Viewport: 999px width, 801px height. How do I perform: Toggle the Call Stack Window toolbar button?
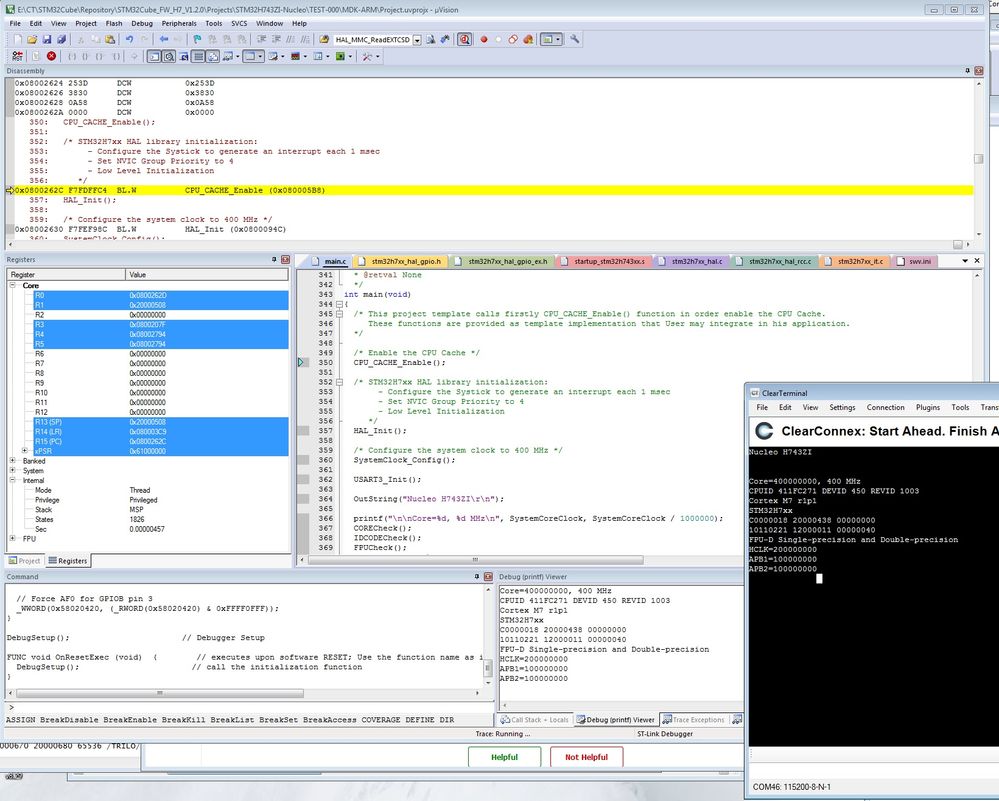point(212,57)
